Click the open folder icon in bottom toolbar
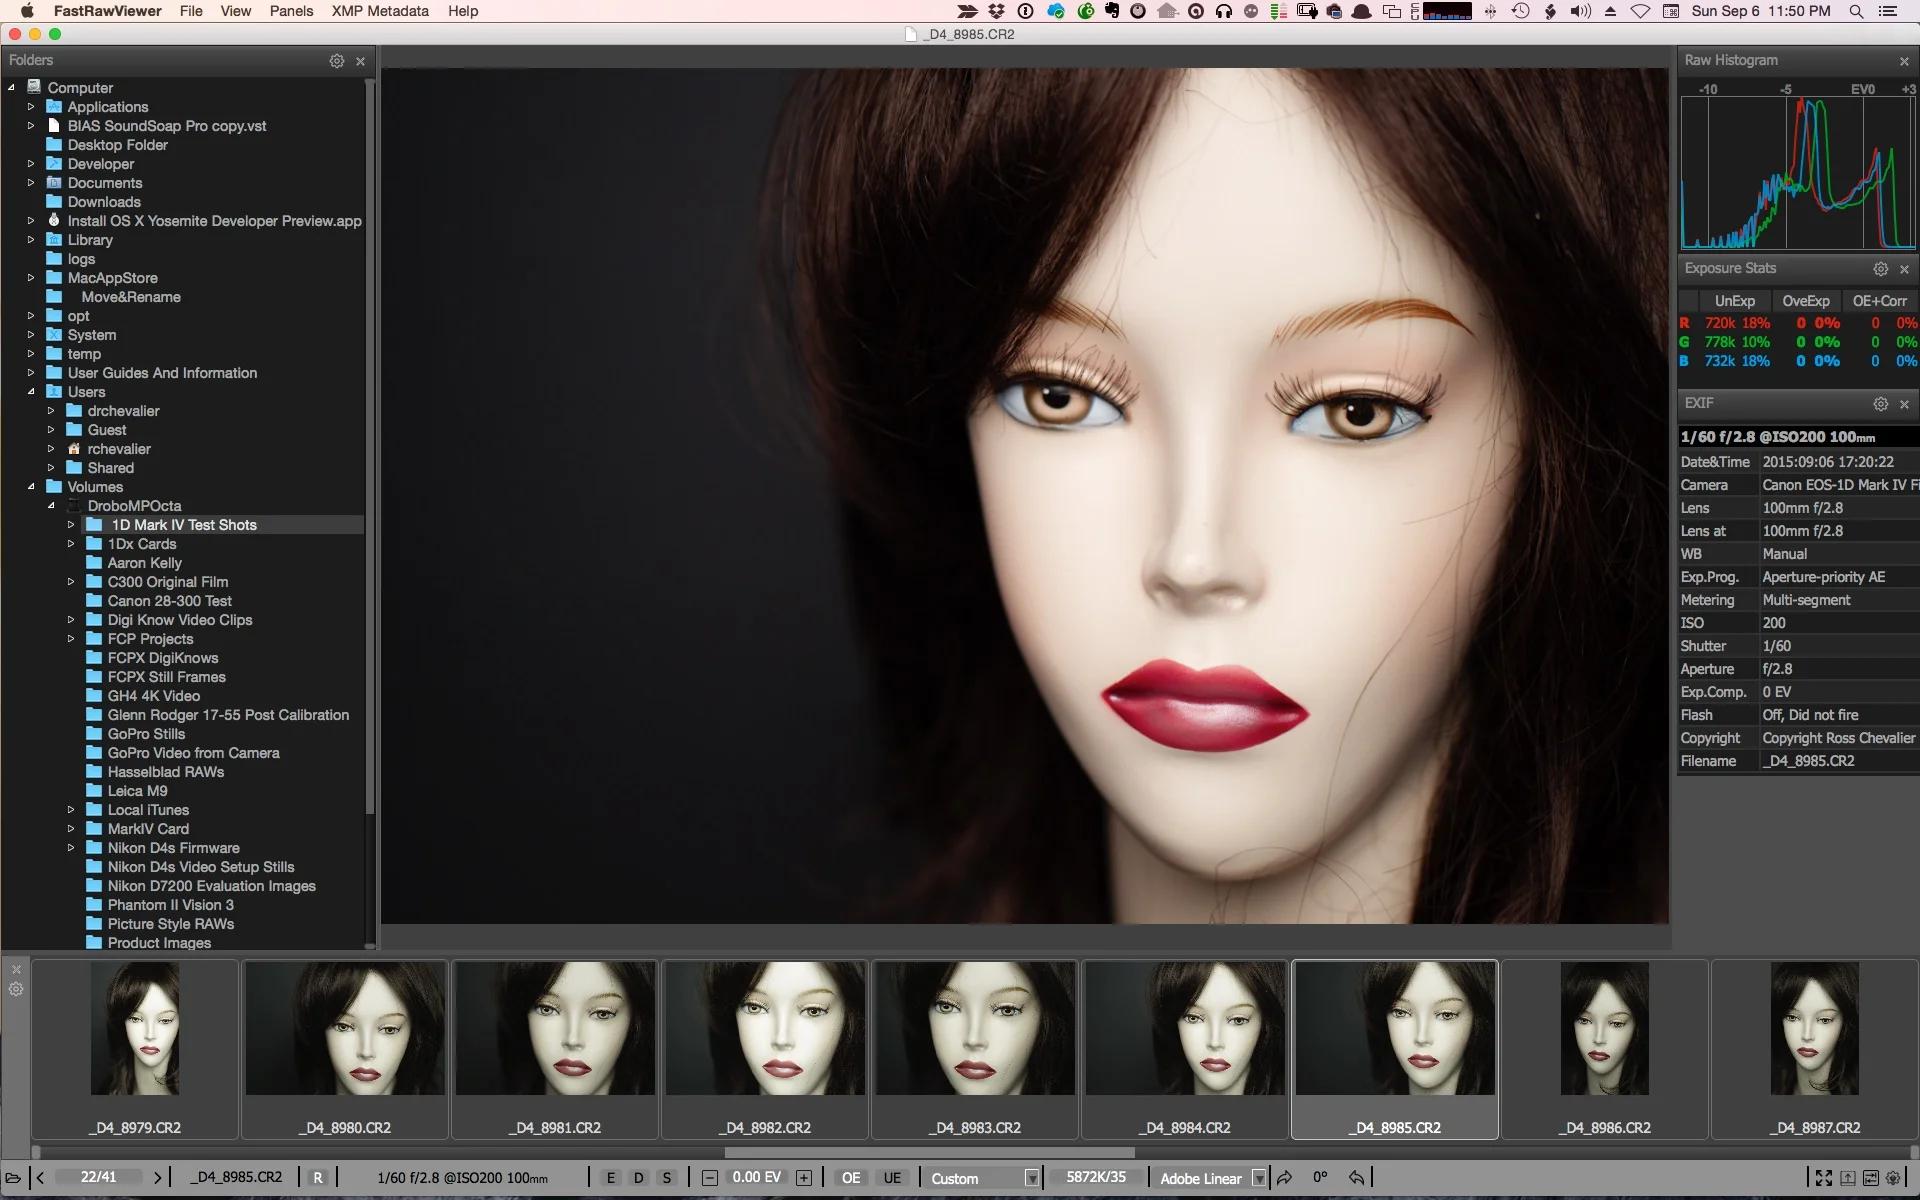This screenshot has height=1200, width=1920. (13, 1178)
